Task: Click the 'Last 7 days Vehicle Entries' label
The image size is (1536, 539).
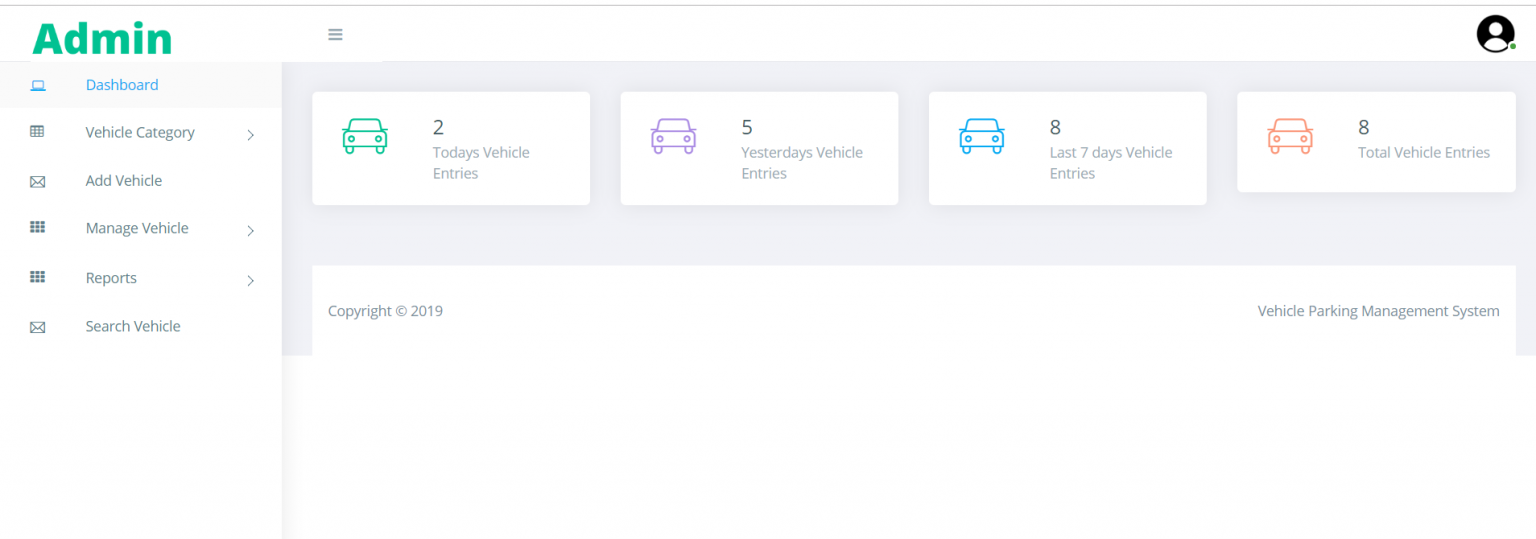Action: 1111,163
